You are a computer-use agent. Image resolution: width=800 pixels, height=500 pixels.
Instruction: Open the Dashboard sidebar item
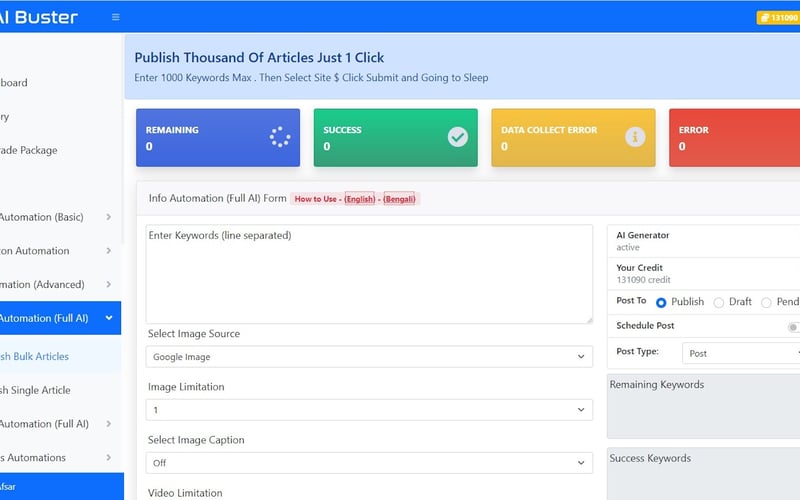point(14,83)
